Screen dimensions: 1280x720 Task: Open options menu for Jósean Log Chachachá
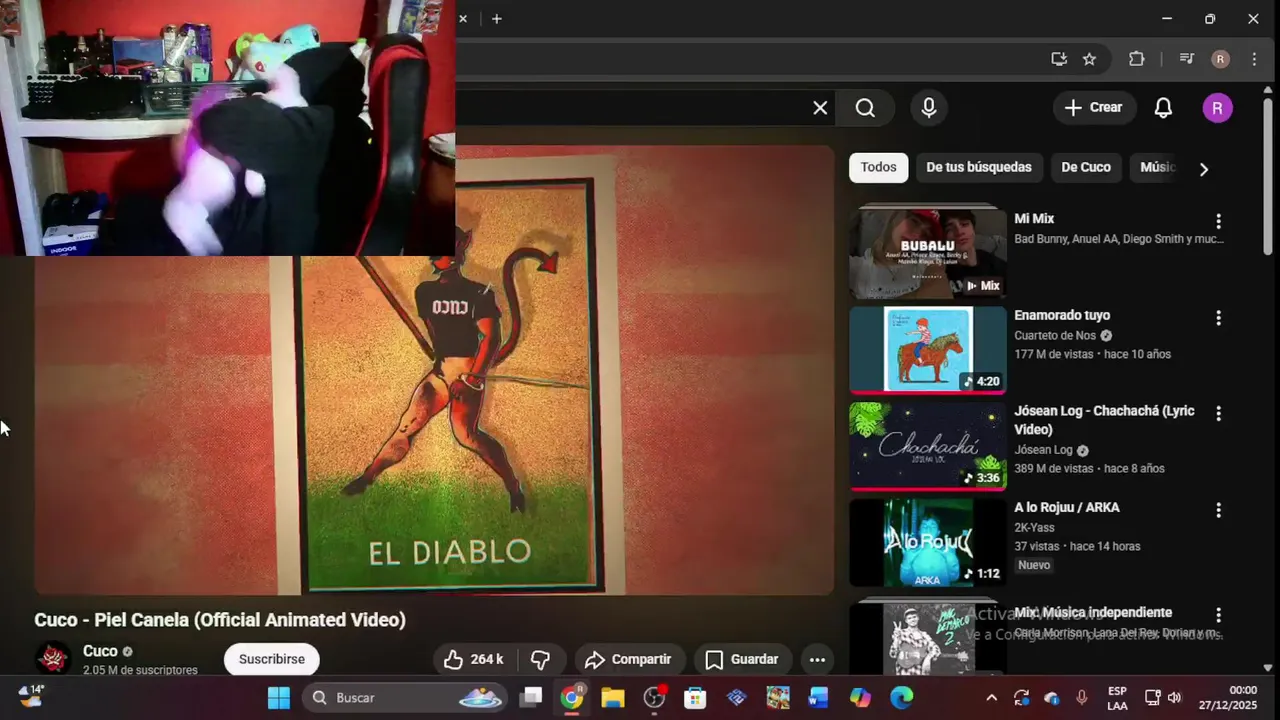1218,413
